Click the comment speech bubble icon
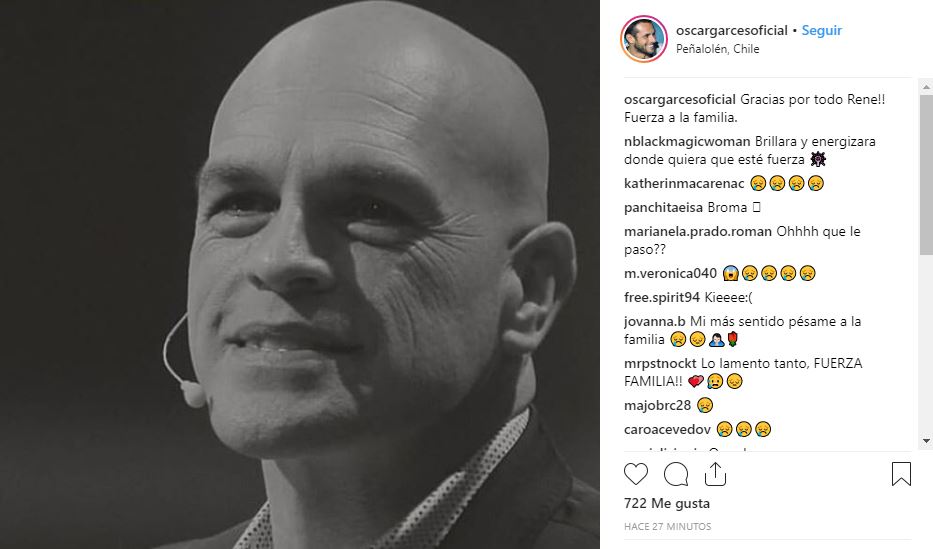 coord(676,473)
